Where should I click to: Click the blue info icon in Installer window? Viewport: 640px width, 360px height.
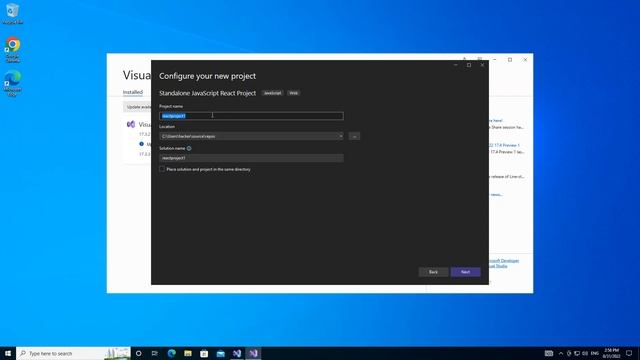(x=141, y=144)
